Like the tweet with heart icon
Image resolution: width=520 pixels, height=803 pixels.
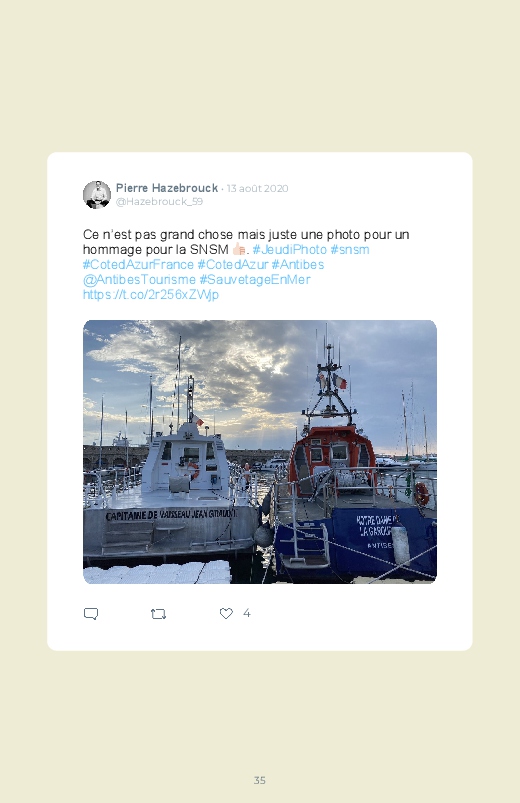point(226,613)
